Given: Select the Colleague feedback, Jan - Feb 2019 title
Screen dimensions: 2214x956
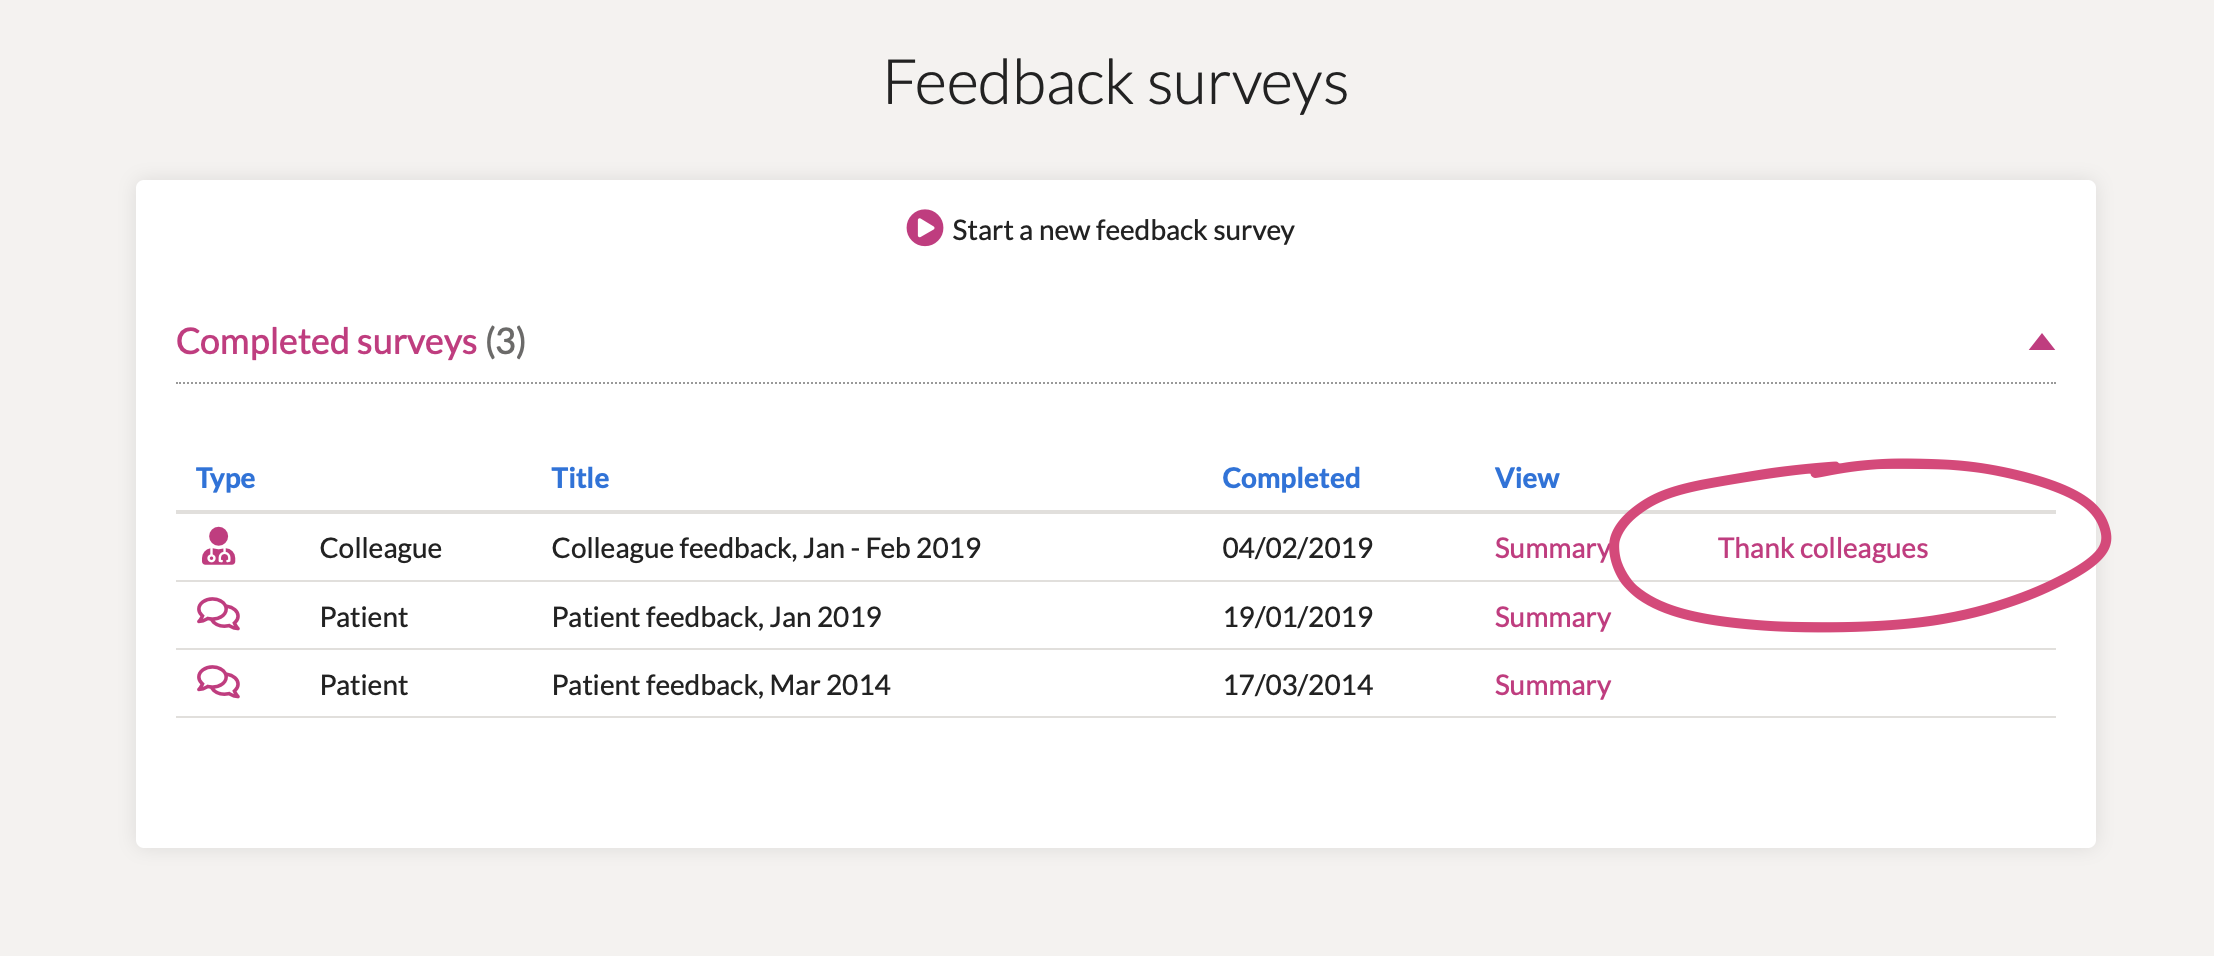Looking at the screenshot, I should pyautogui.click(x=766, y=548).
